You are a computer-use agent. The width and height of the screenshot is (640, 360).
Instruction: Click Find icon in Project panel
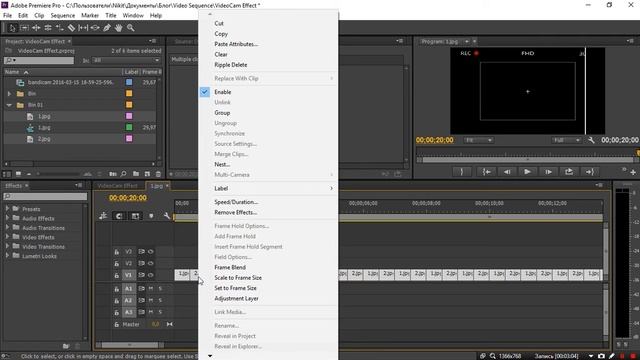123,174
